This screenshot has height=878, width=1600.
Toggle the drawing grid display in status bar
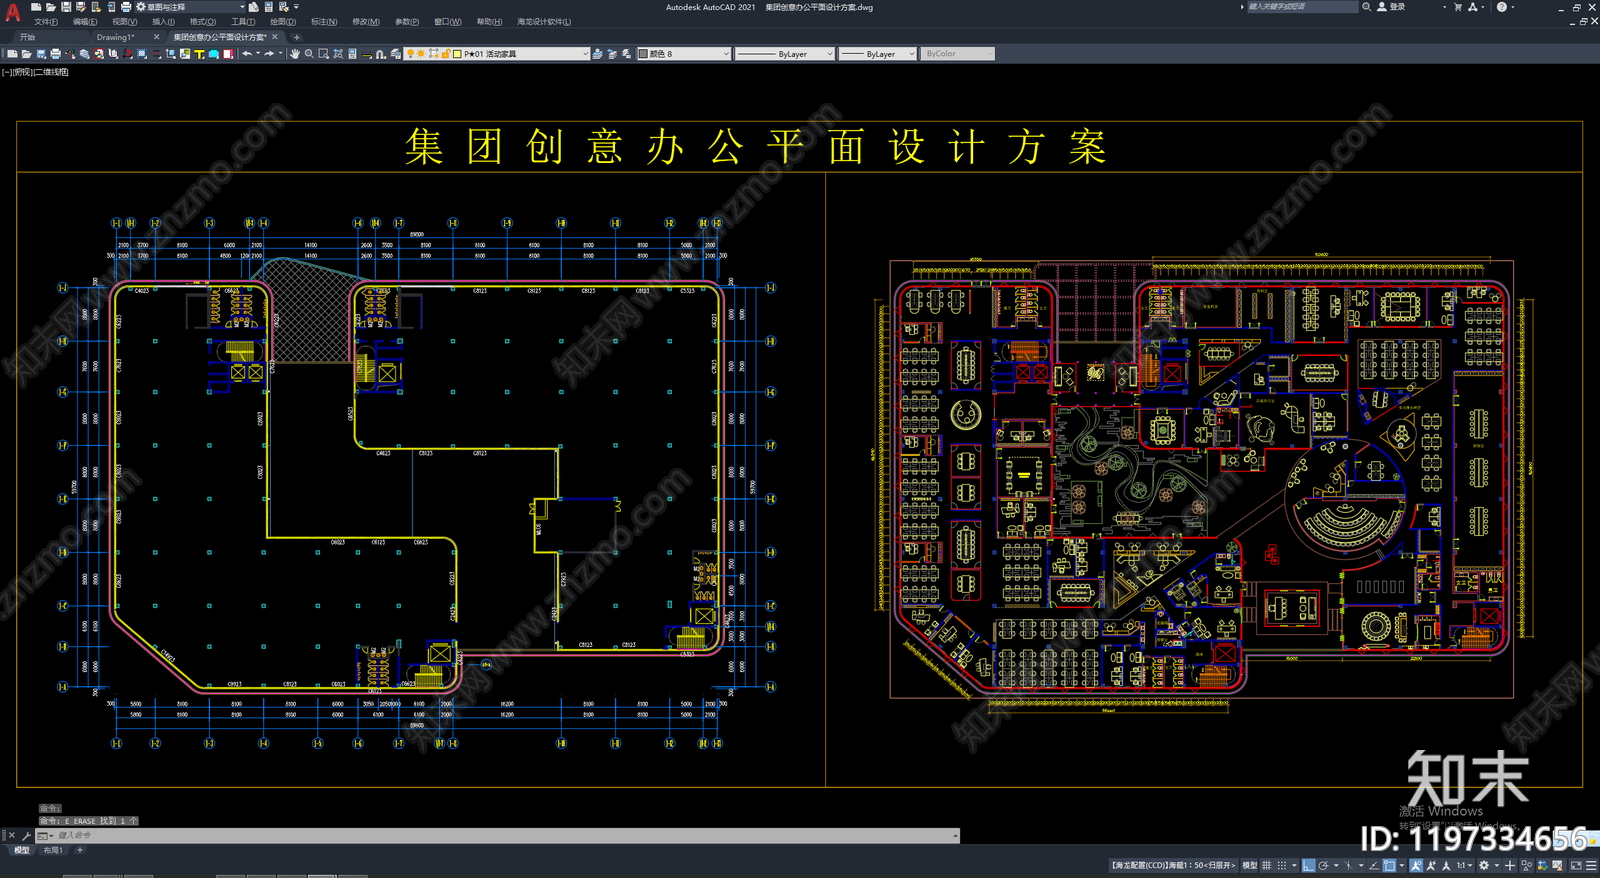(1267, 865)
